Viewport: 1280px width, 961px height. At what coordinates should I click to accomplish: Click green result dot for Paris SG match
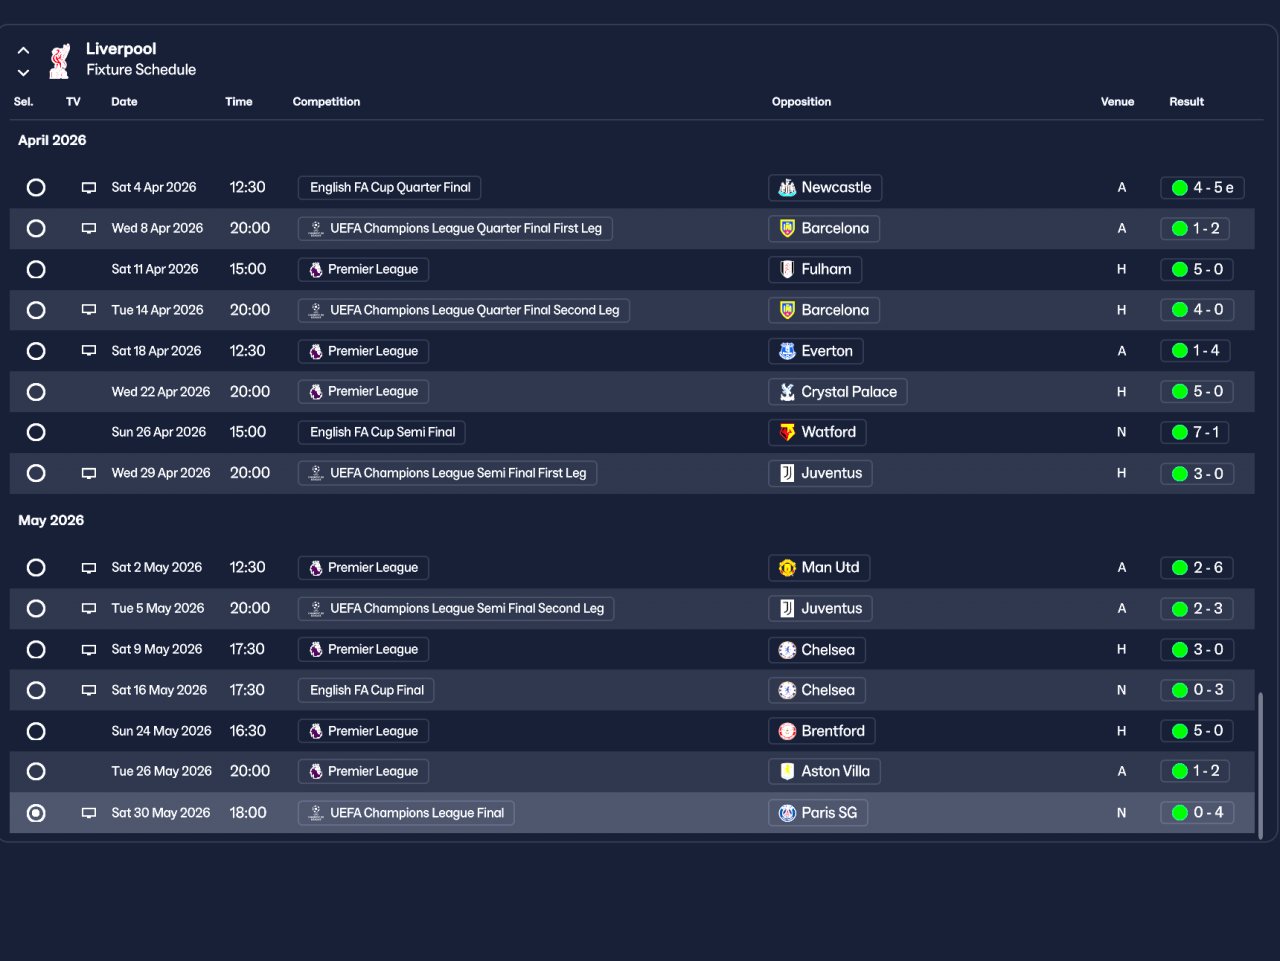click(1180, 813)
